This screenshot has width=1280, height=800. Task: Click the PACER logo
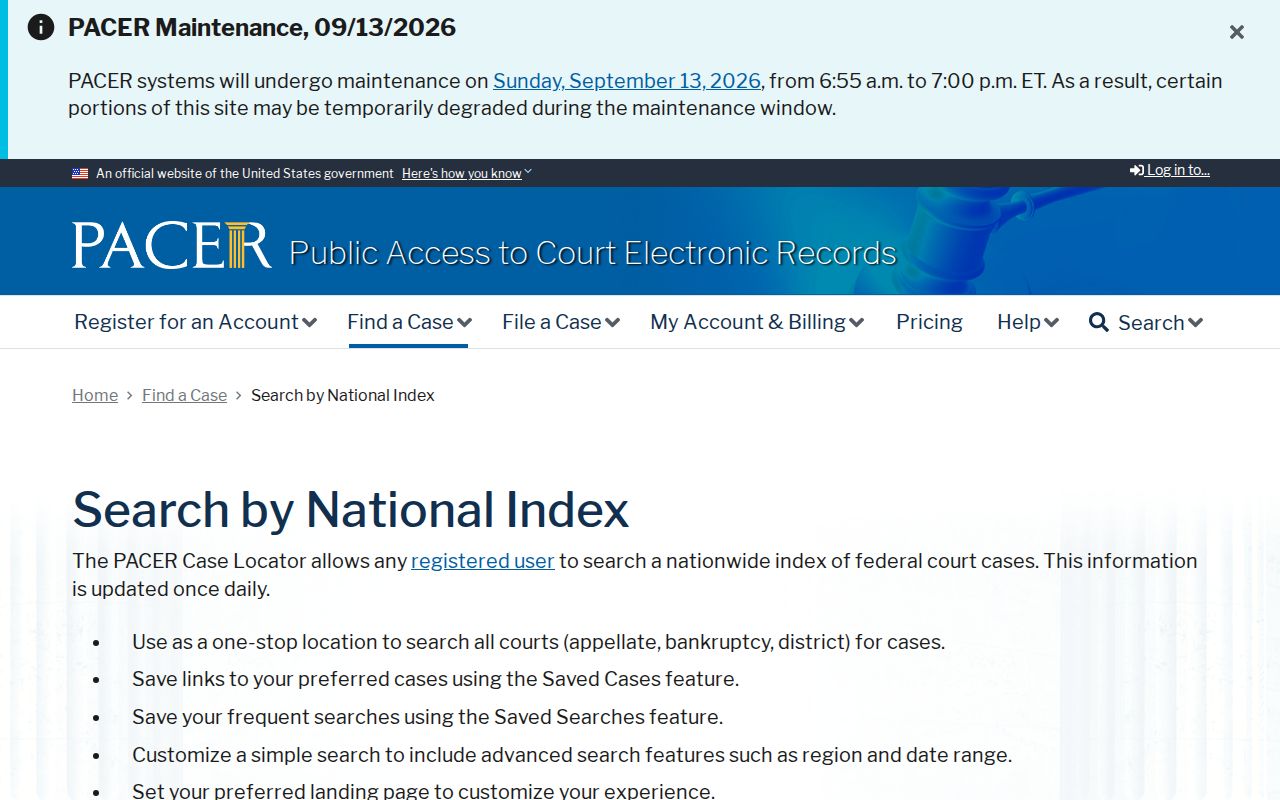pyautogui.click(x=171, y=245)
